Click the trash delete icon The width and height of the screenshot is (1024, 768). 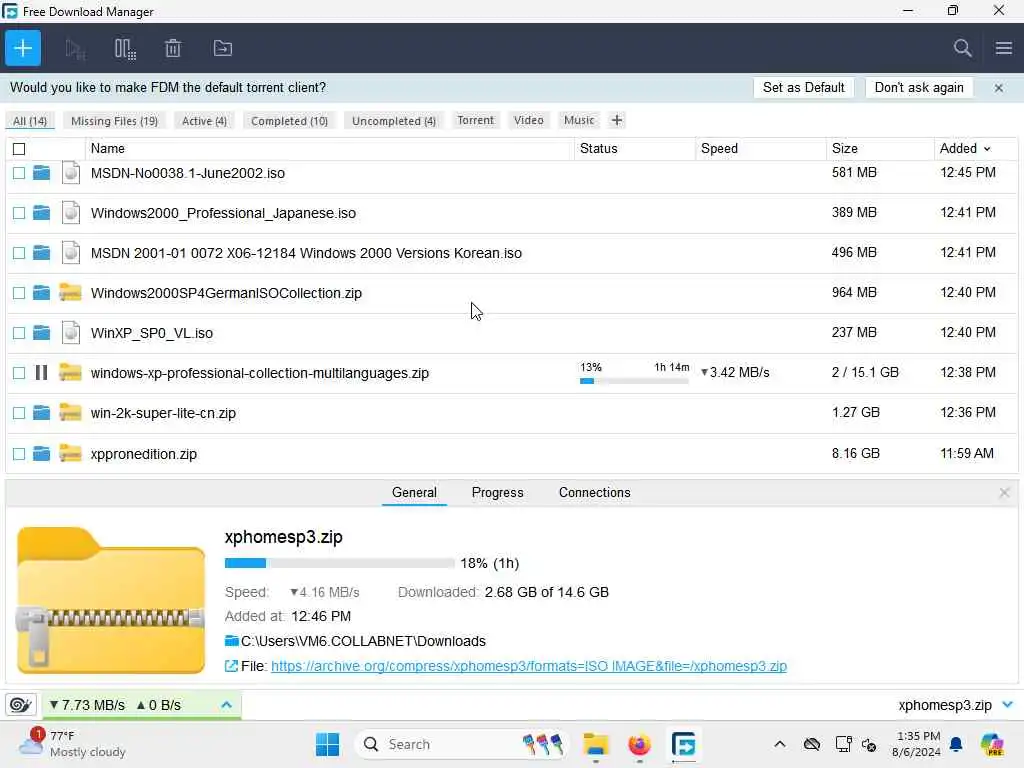(173, 48)
